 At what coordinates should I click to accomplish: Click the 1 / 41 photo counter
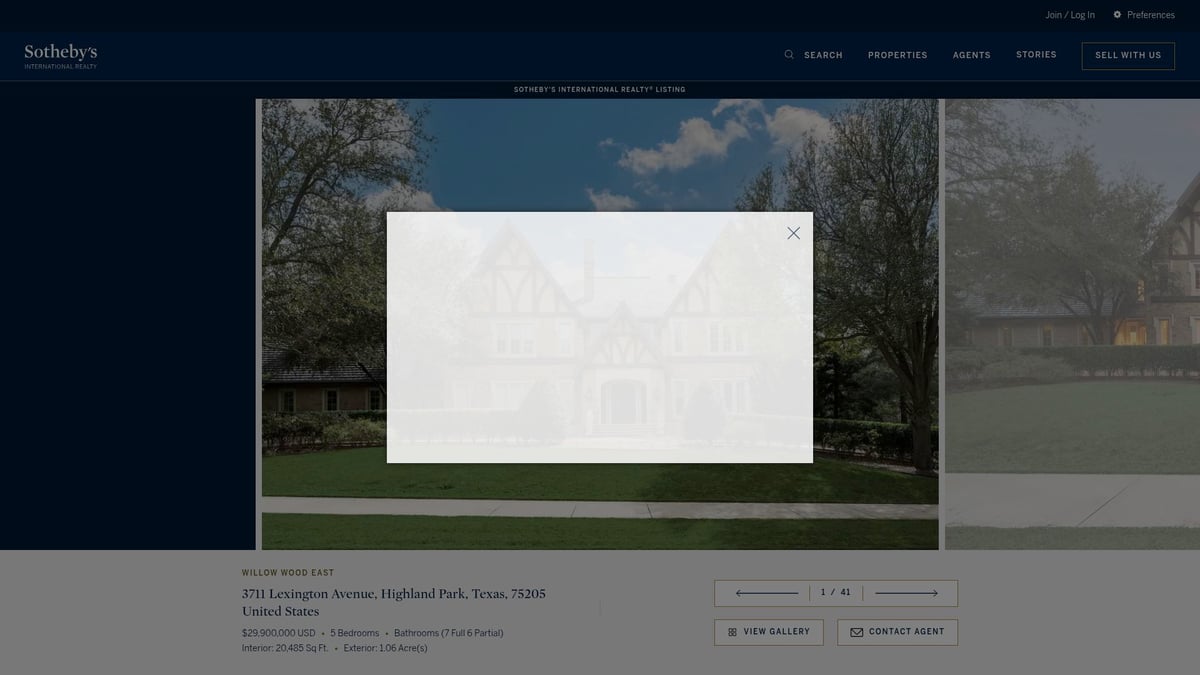834,592
